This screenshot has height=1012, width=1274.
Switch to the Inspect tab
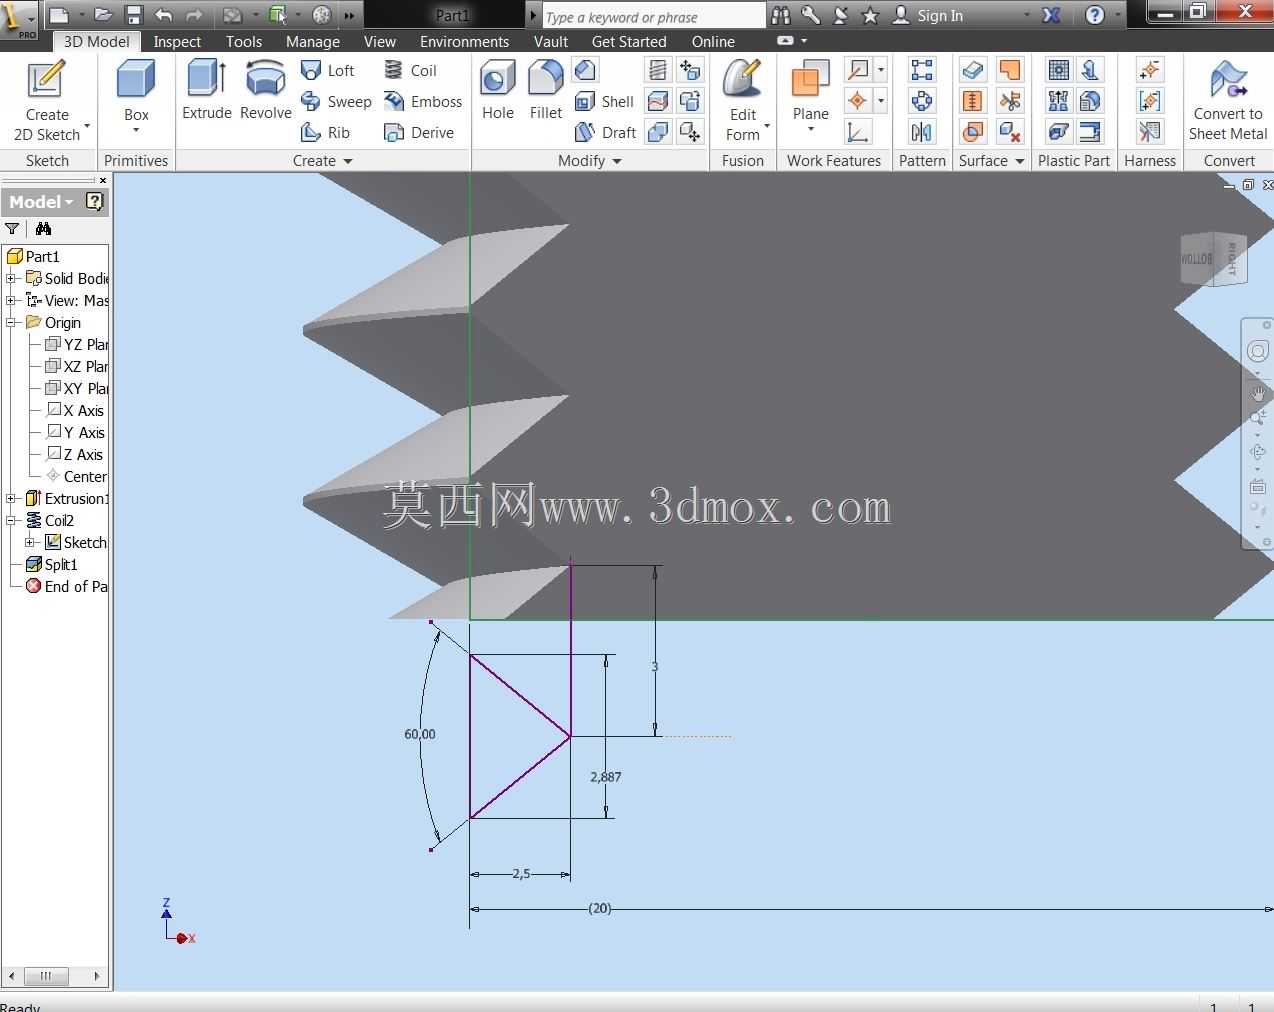point(177,41)
